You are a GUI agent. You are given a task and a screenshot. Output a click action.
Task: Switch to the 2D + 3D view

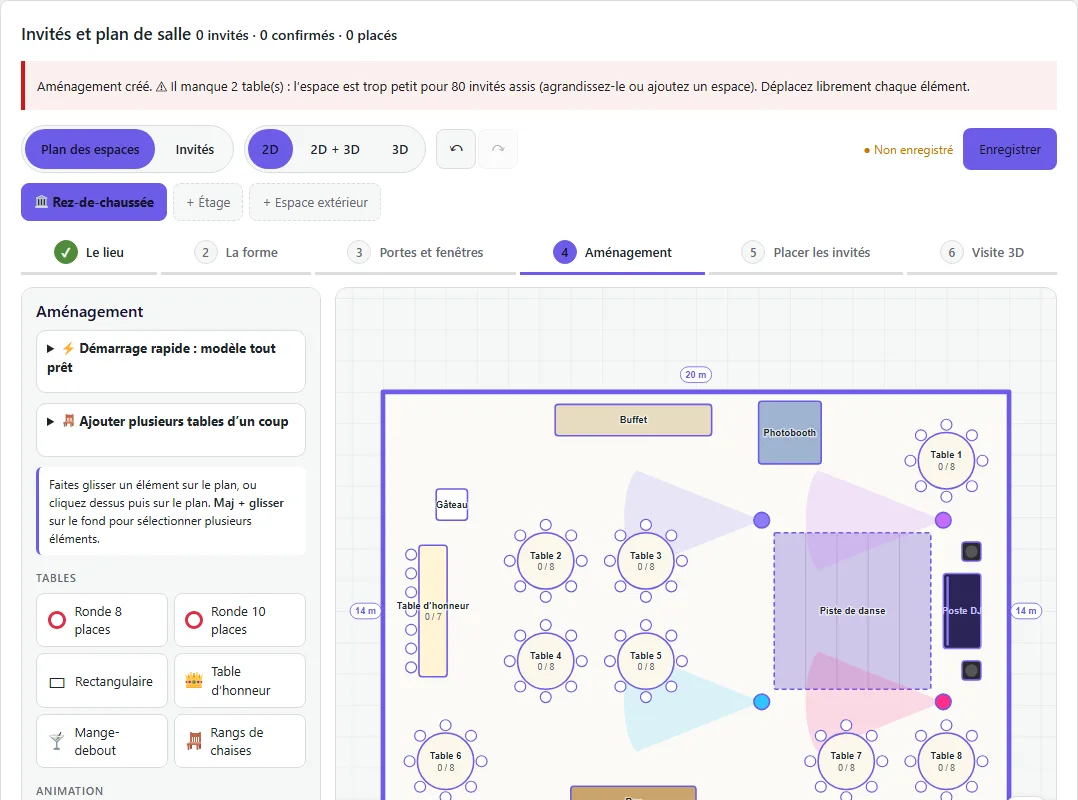tap(335, 149)
